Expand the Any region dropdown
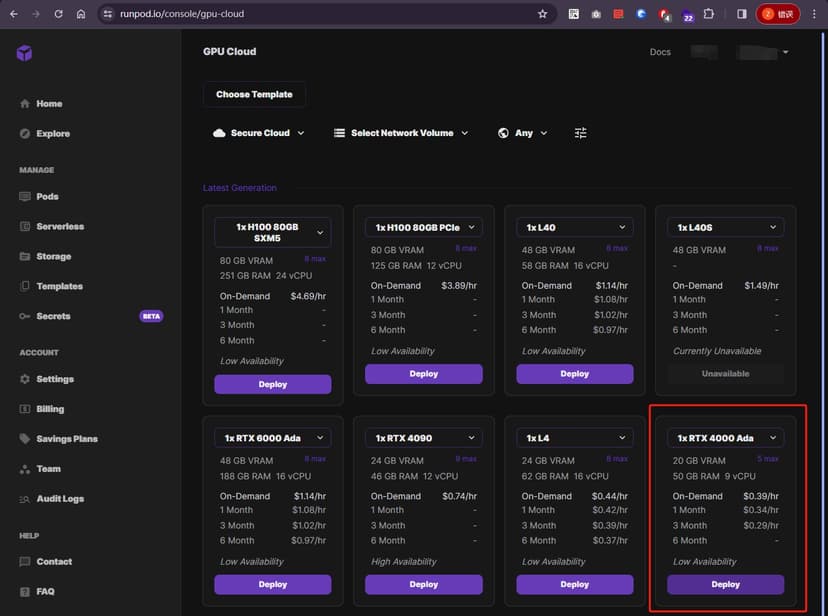The width and height of the screenshot is (828, 616). pyautogui.click(x=523, y=133)
